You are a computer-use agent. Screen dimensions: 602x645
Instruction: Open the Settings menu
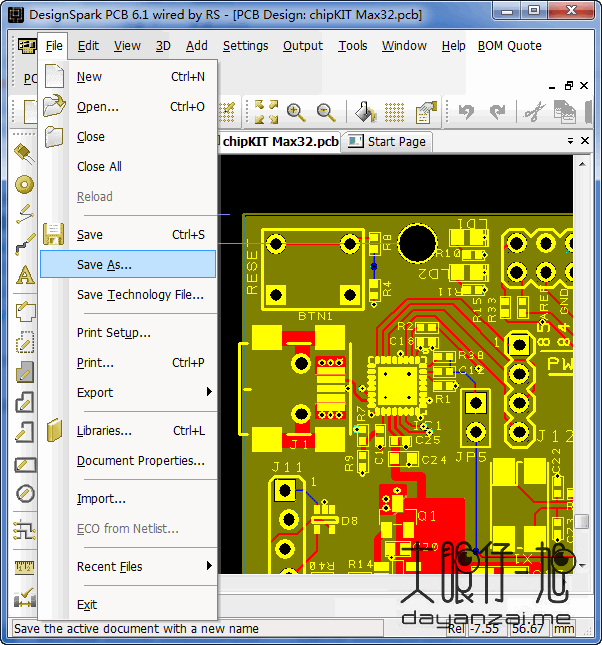(246, 46)
